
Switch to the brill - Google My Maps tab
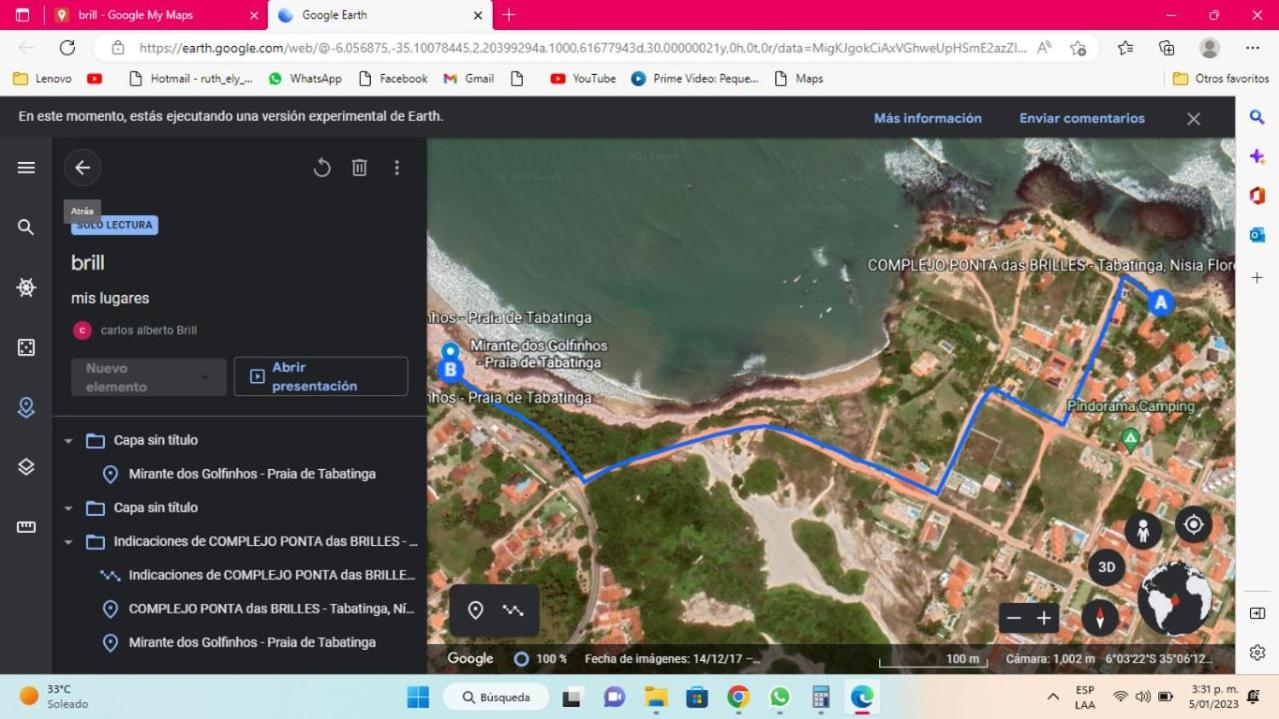click(155, 15)
